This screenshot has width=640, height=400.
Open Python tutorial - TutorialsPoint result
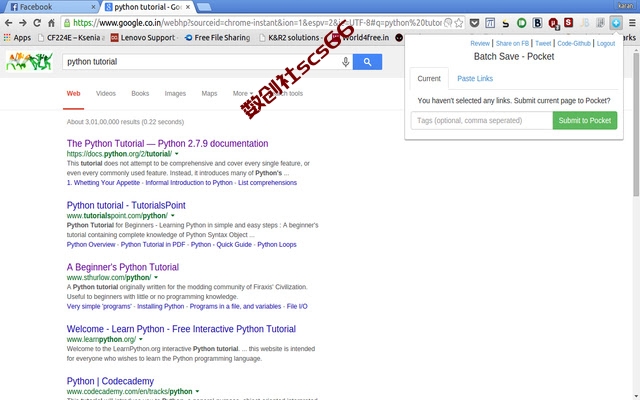click(x=126, y=205)
